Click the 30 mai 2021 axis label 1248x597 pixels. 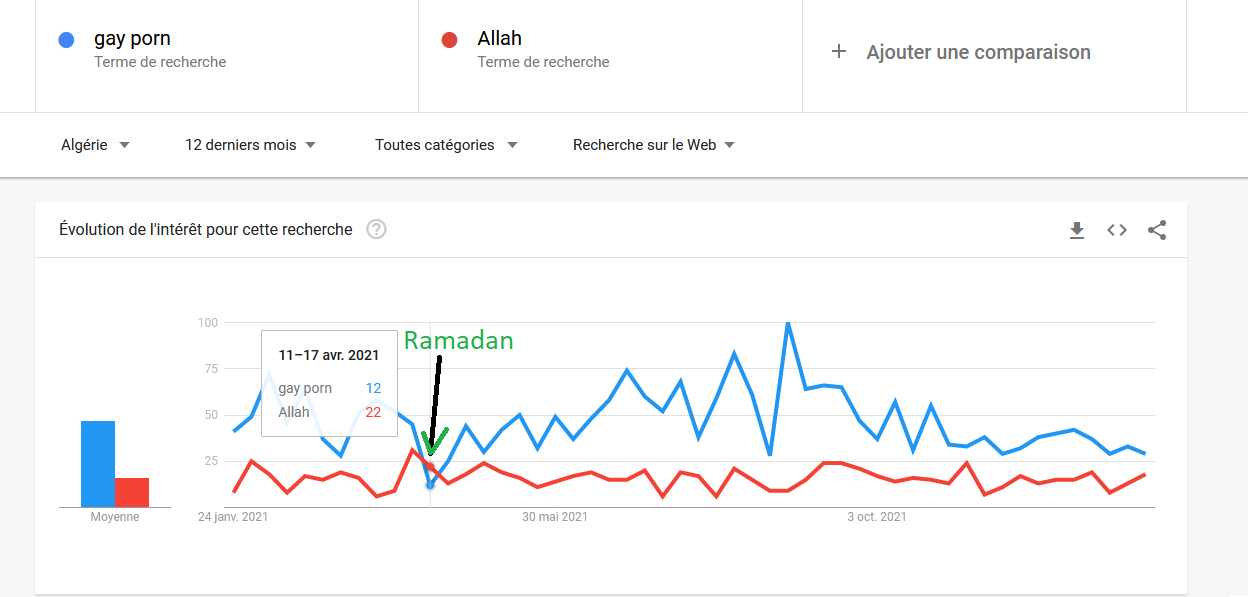point(555,517)
